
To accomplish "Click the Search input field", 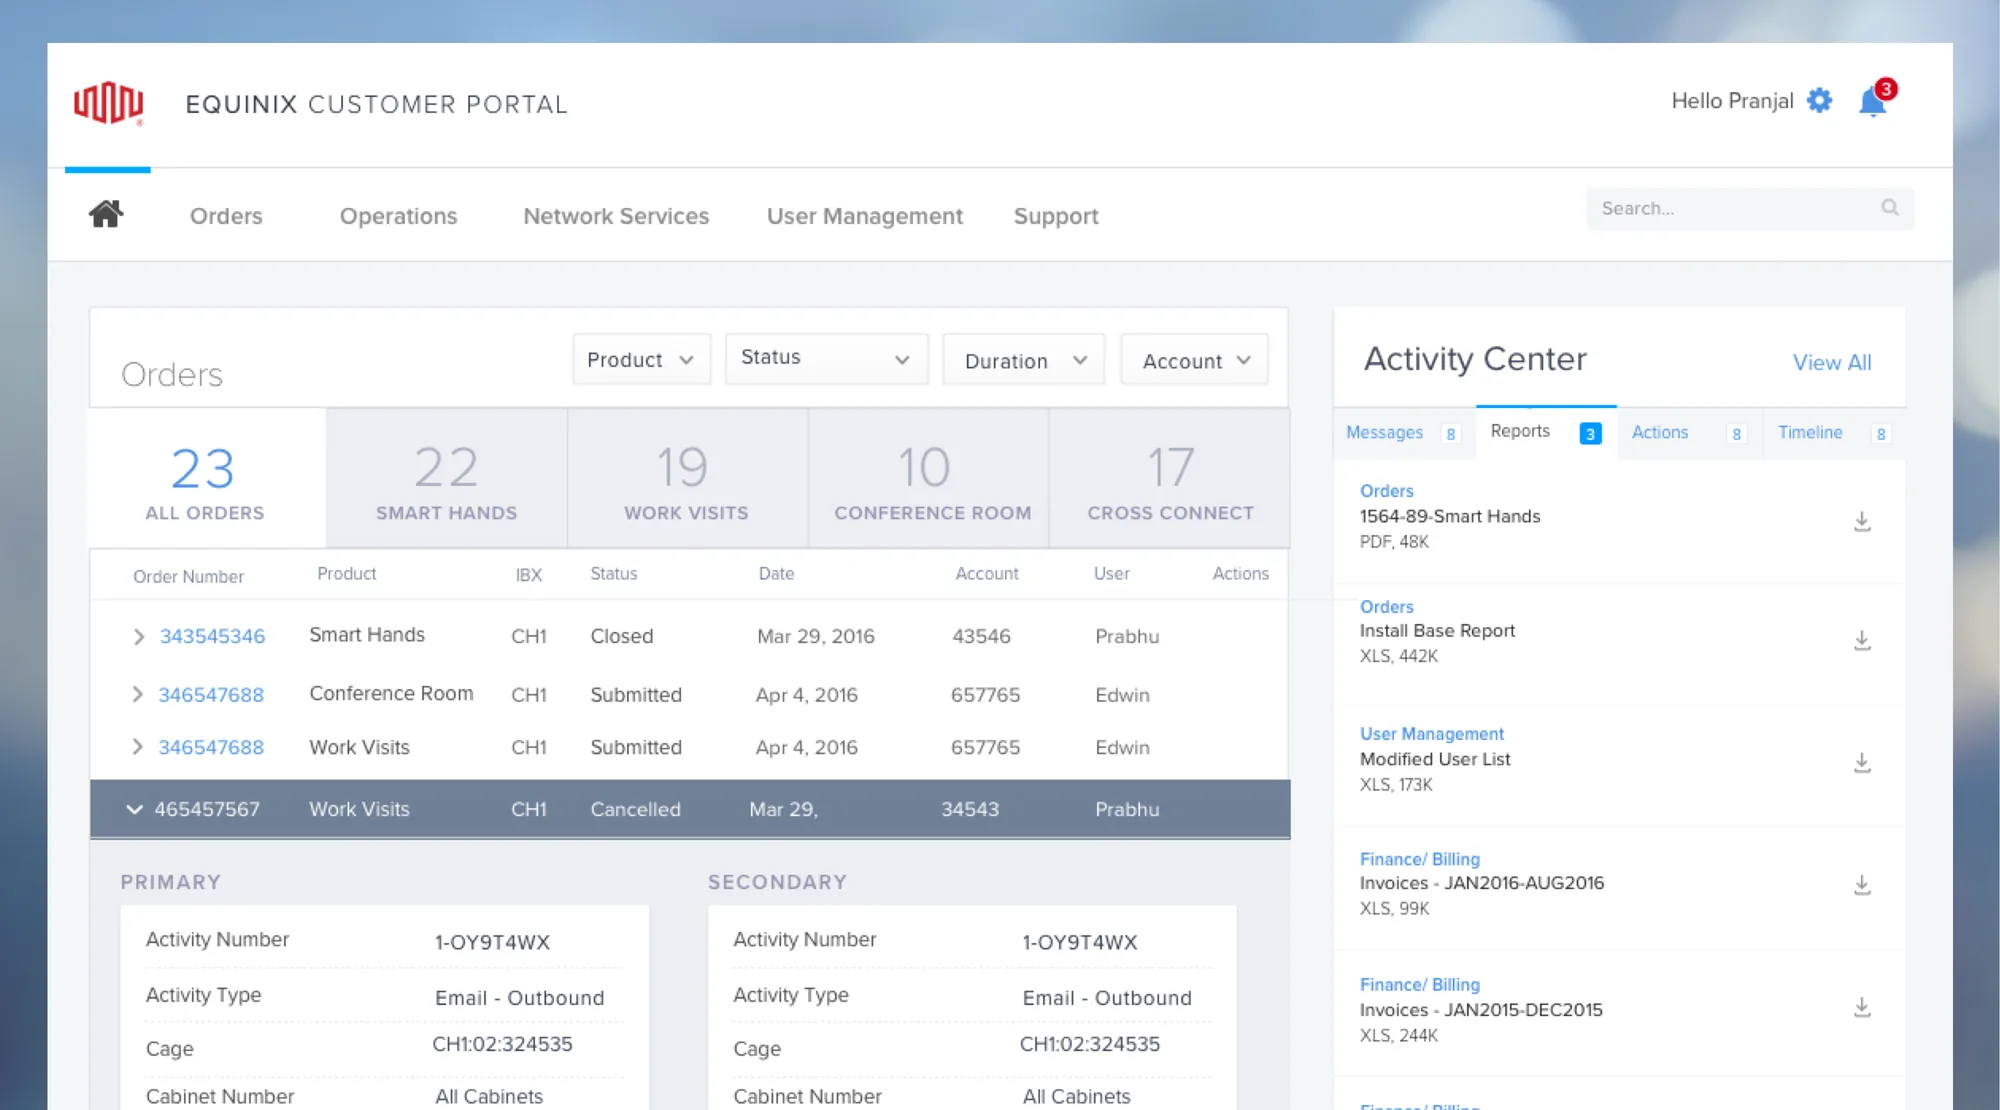I will (x=1750, y=208).
